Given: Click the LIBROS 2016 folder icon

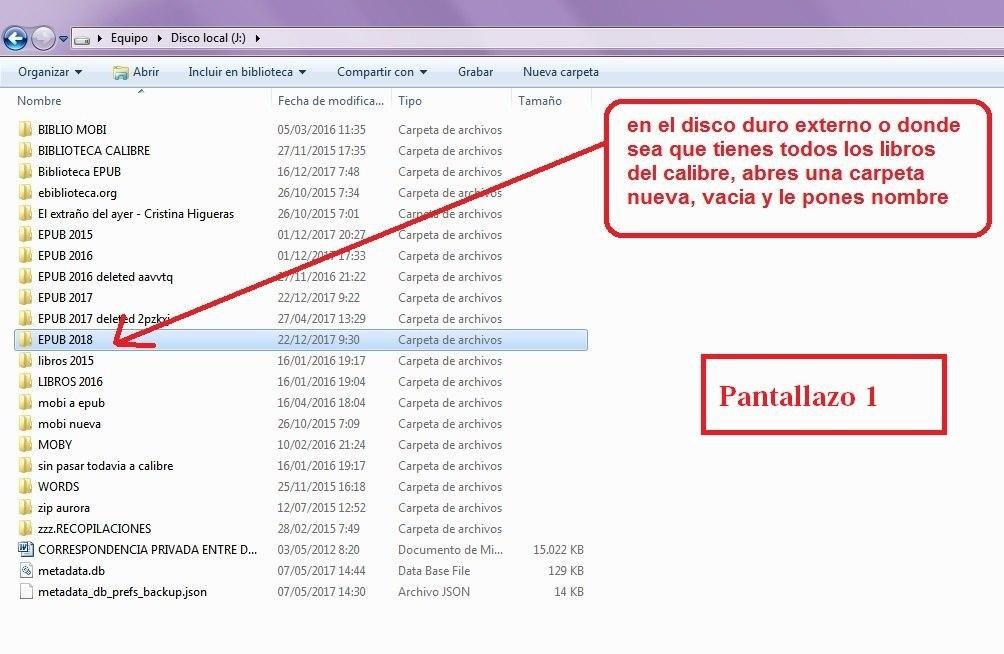Looking at the screenshot, I should (x=26, y=381).
